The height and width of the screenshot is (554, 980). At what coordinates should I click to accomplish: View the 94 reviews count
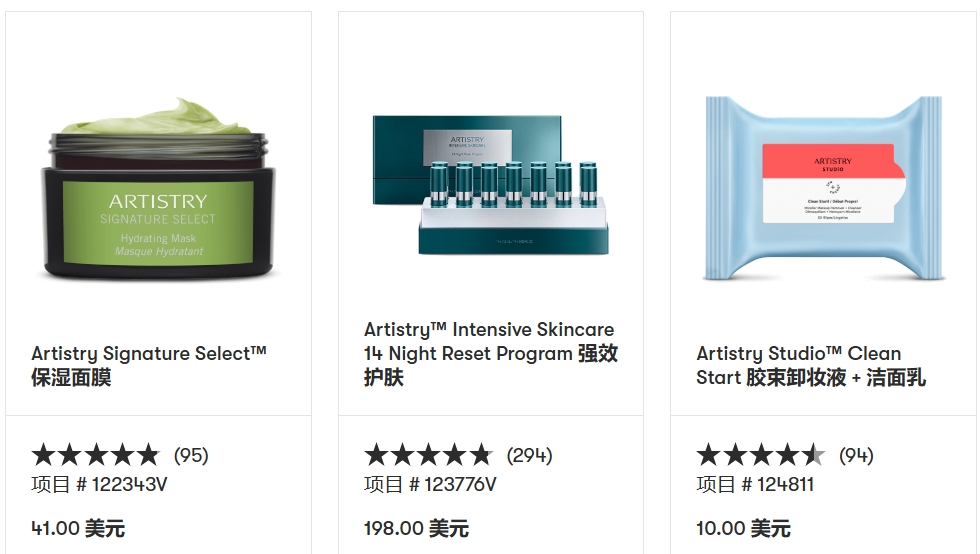tap(856, 455)
